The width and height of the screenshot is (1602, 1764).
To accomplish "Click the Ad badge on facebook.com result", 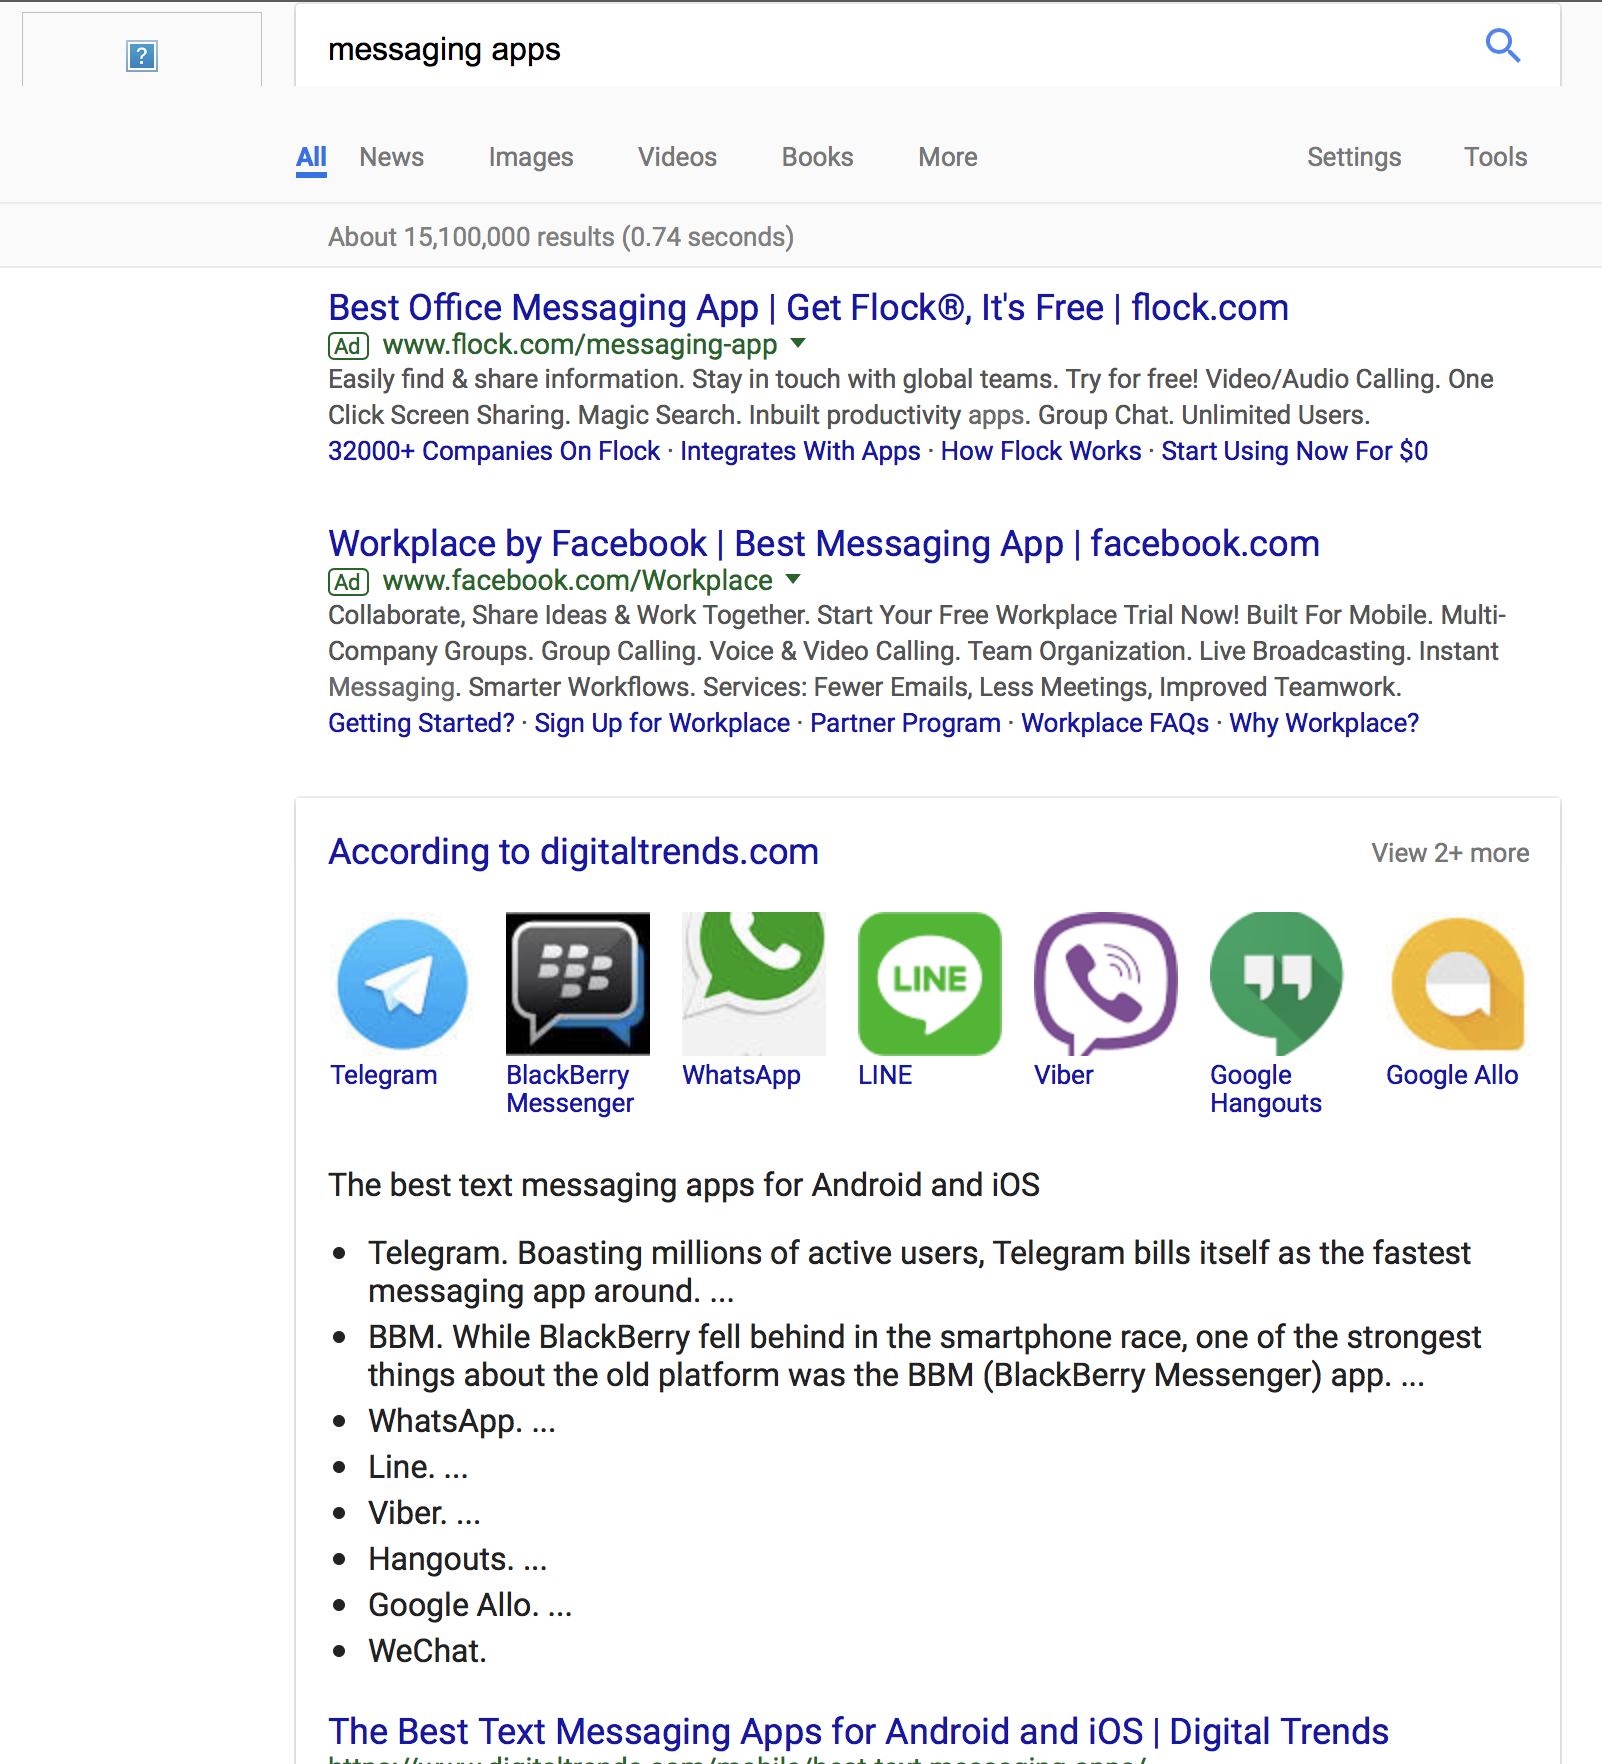I will (348, 582).
